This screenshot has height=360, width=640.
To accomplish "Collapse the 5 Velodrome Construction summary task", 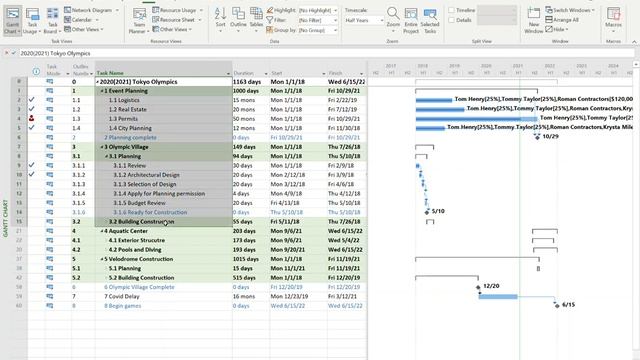I will tap(102, 259).
